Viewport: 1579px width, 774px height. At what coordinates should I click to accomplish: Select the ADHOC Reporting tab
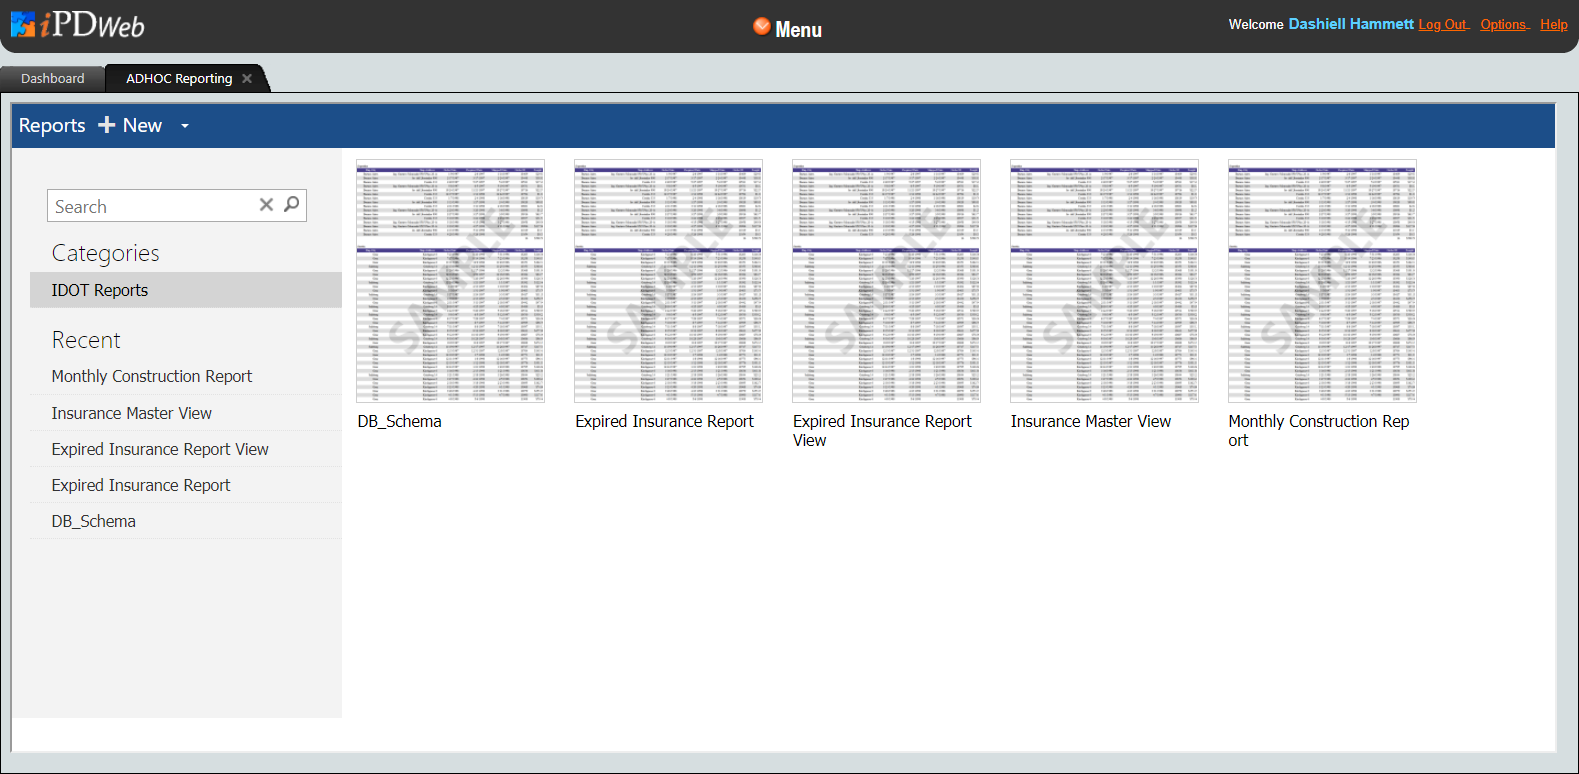tap(178, 79)
